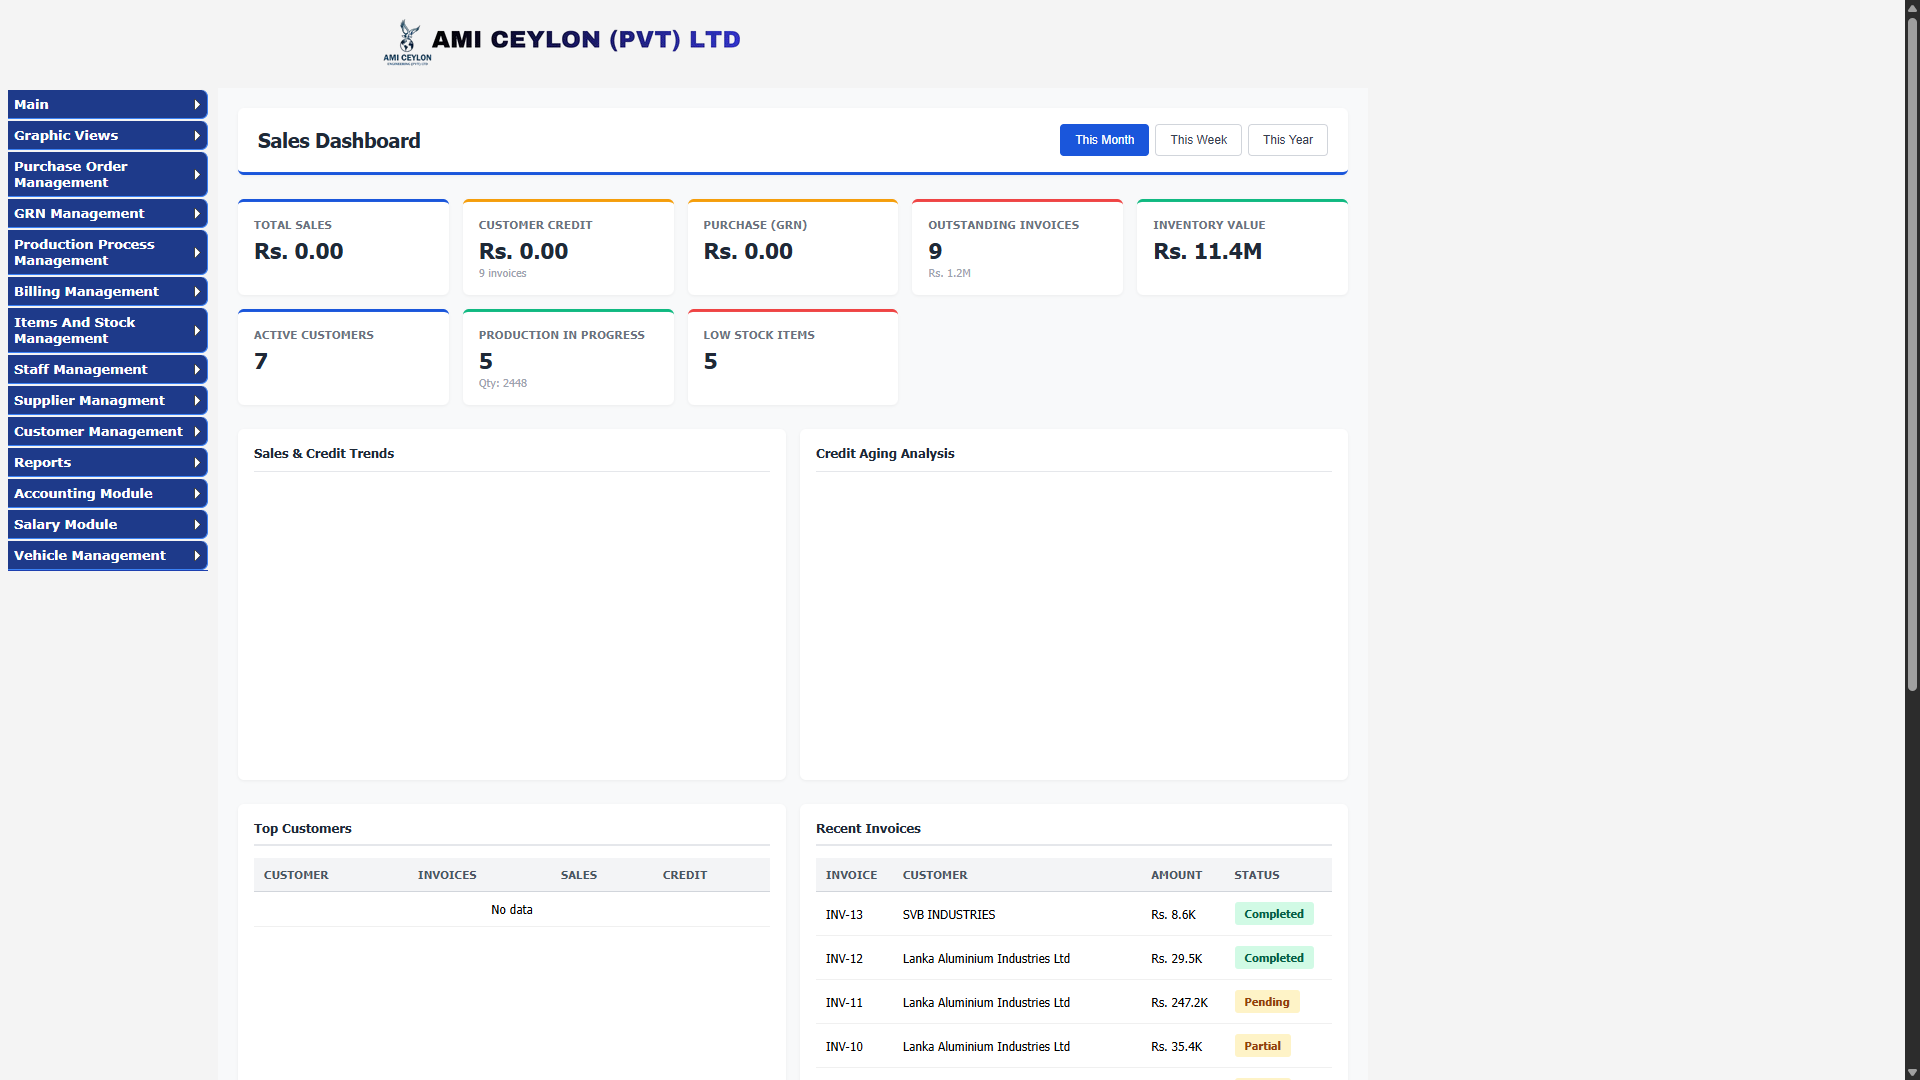1920x1080 pixels.
Task: Click the vertical page scrollbar
Action: click(x=1912, y=355)
